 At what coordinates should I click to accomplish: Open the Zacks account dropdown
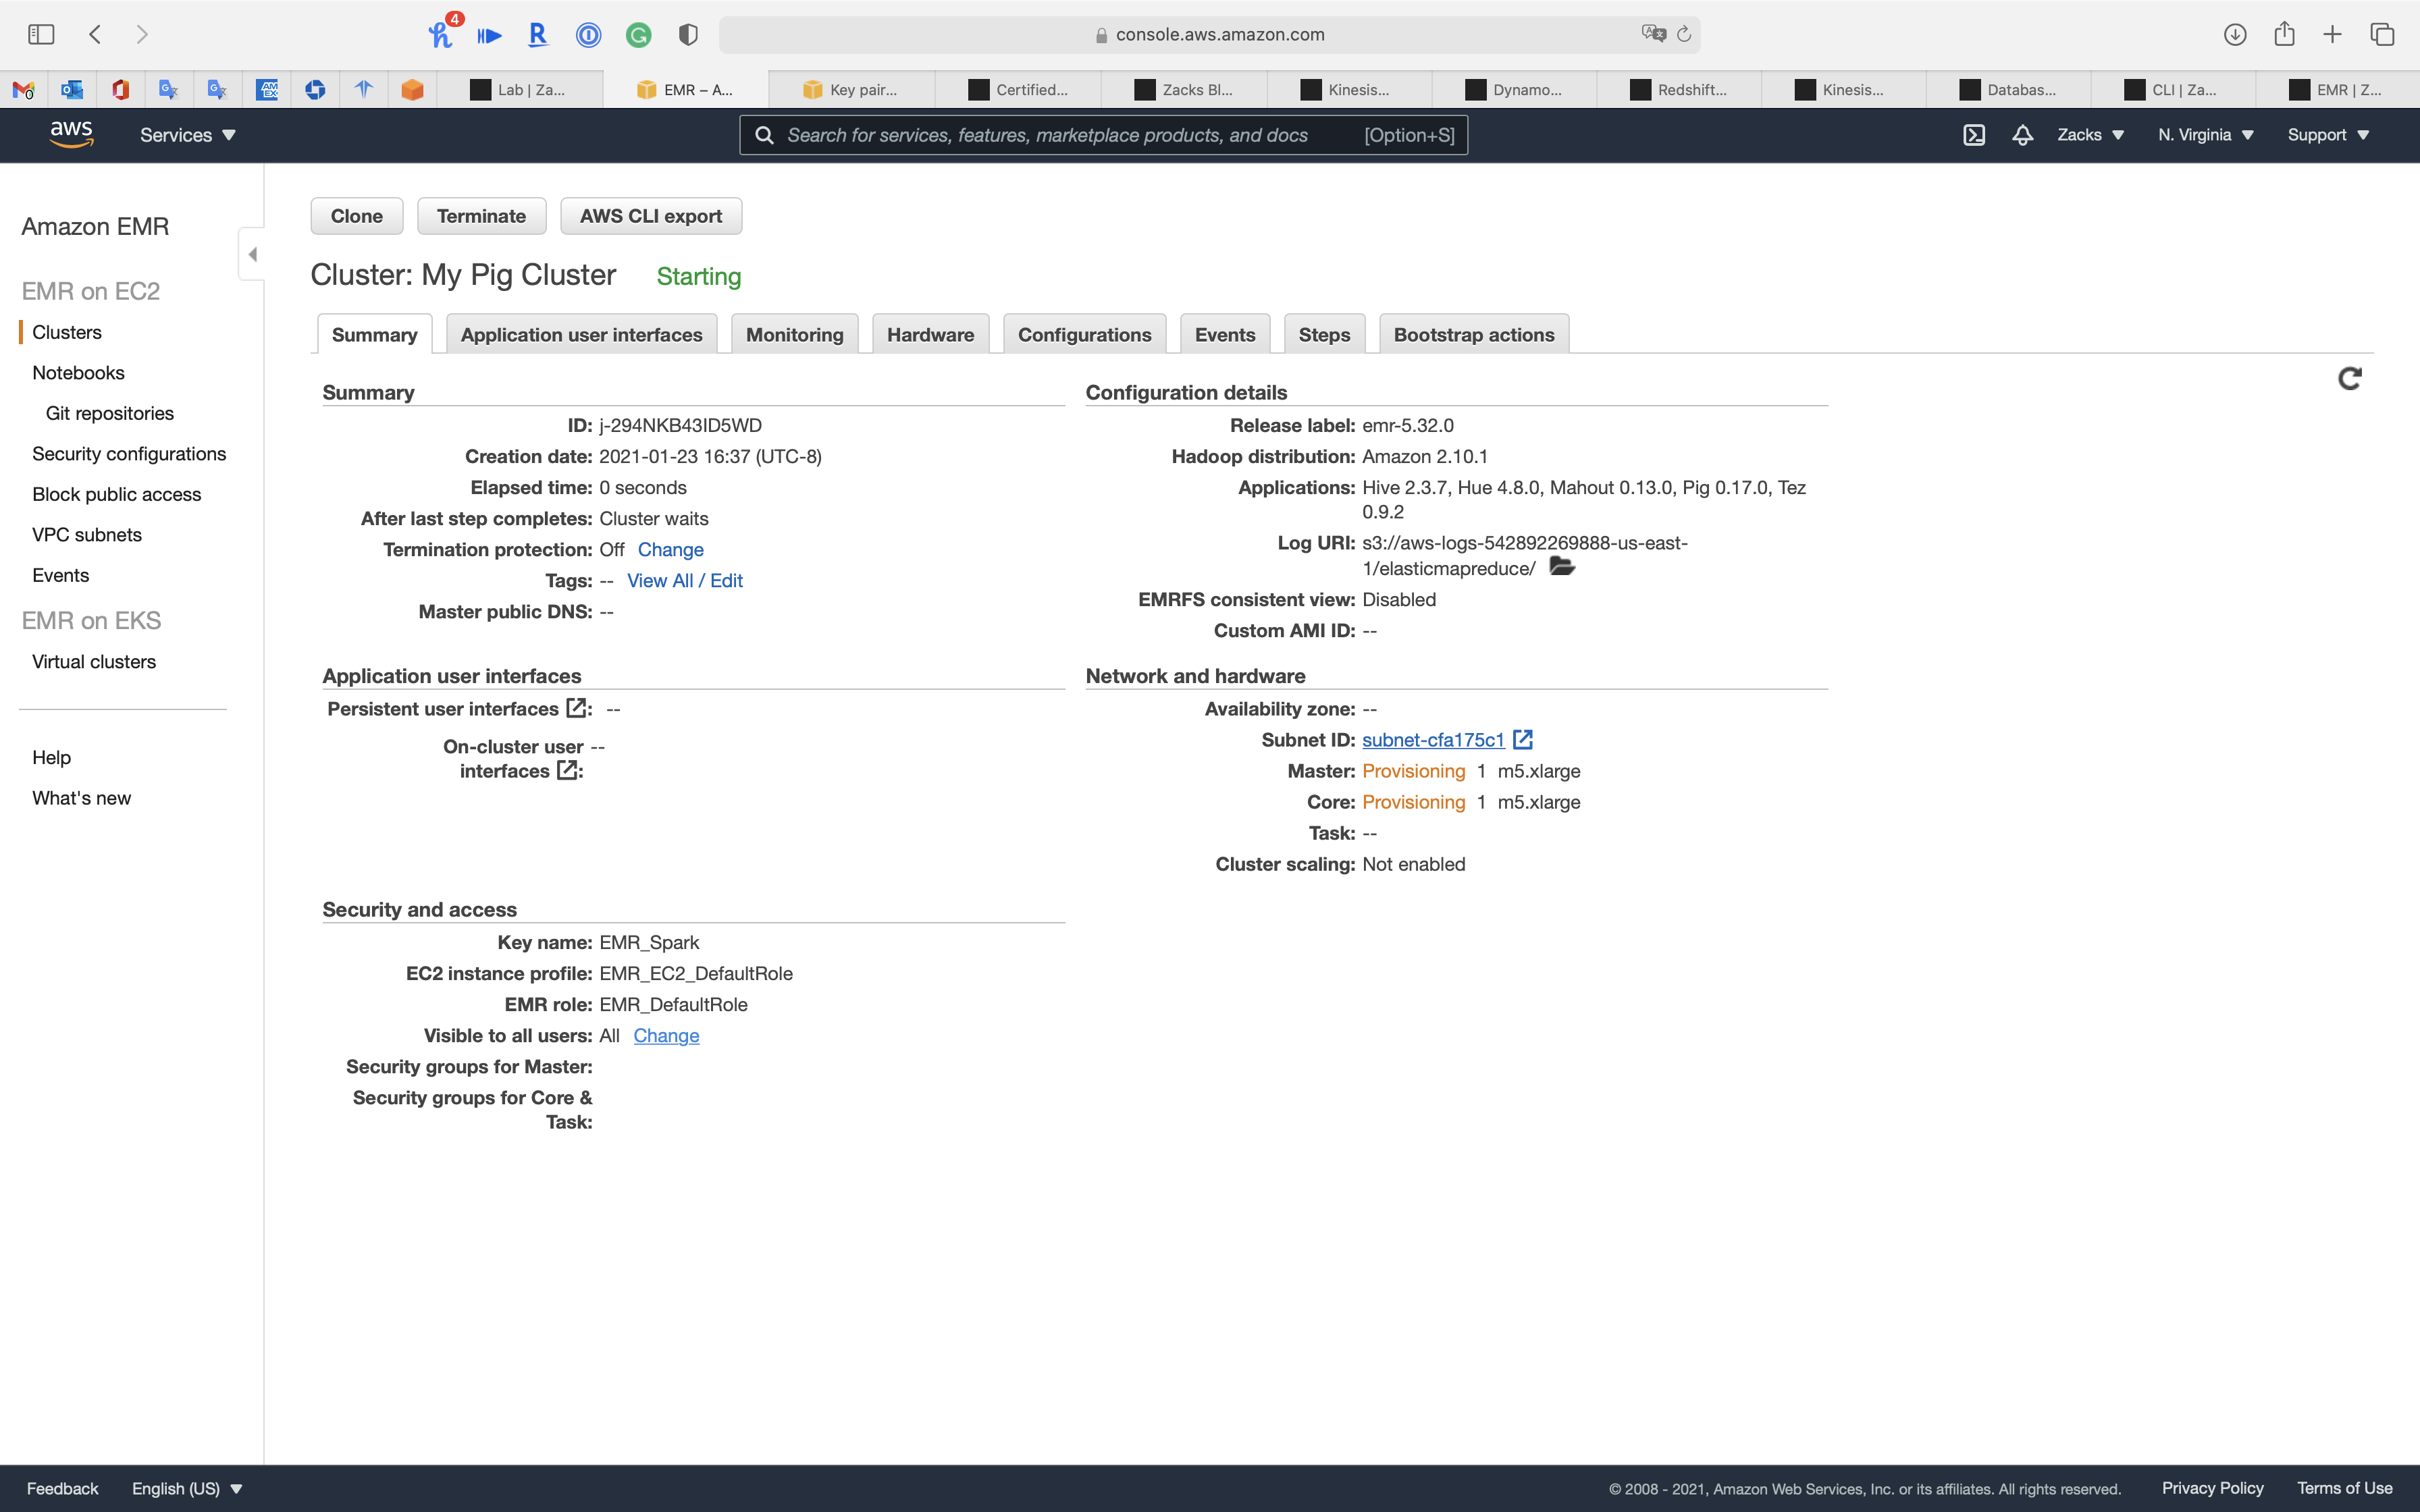click(2090, 135)
